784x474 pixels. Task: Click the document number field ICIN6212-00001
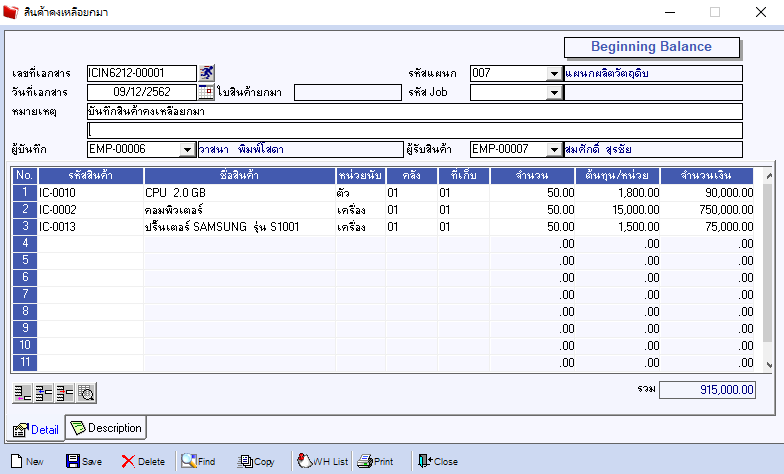(x=142, y=73)
